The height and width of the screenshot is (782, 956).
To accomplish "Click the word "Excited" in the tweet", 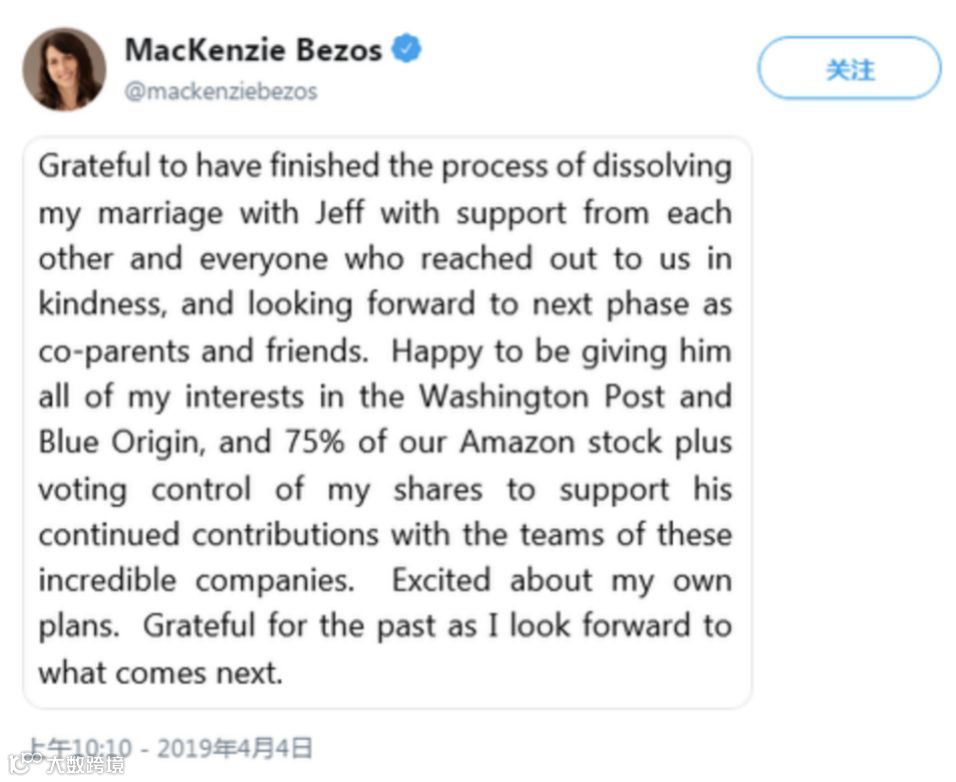I will (441, 581).
